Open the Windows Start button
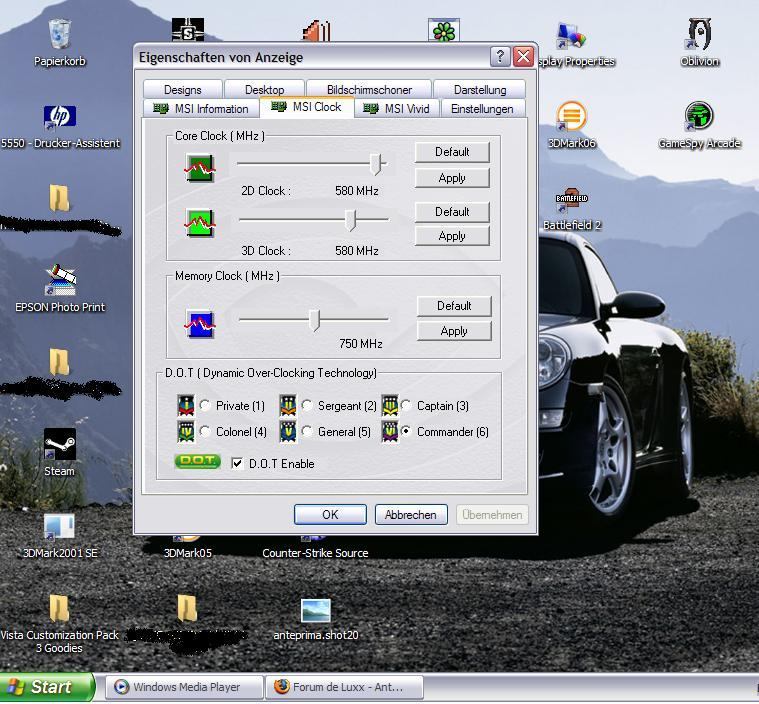 click(x=47, y=687)
